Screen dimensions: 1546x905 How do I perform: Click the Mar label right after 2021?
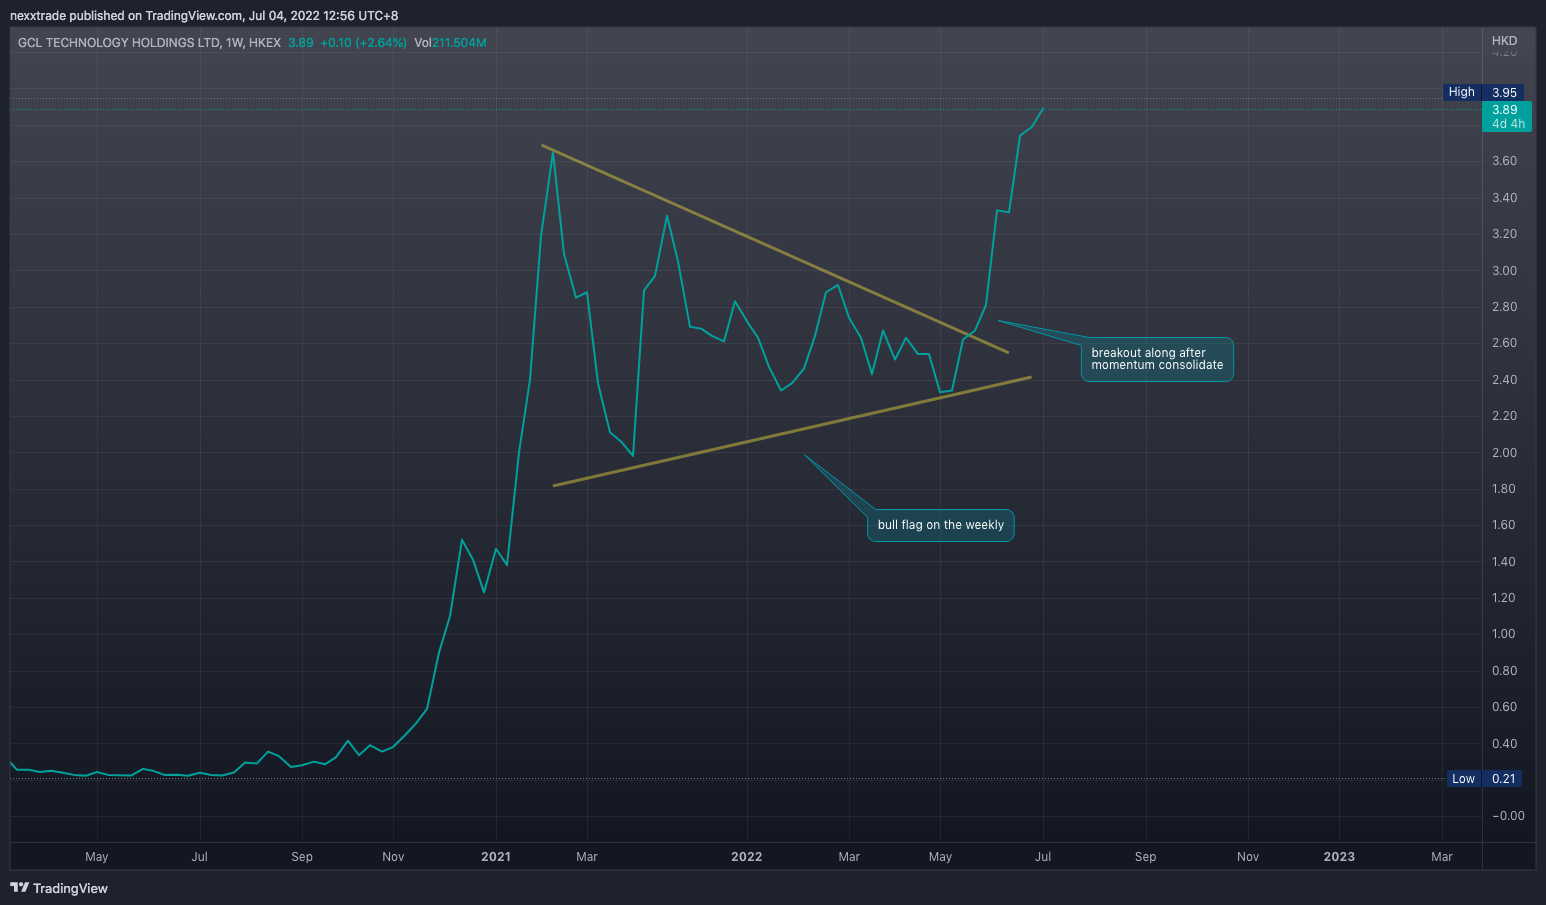point(587,857)
